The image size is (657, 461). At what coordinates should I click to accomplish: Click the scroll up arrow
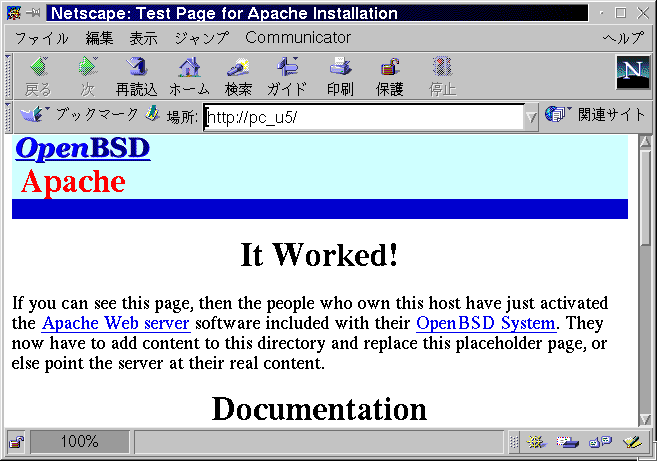click(645, 142)
